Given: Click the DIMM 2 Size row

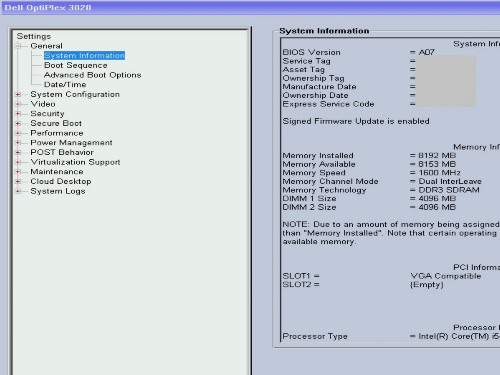Looking at the screenshot, I should pos(369,207).
